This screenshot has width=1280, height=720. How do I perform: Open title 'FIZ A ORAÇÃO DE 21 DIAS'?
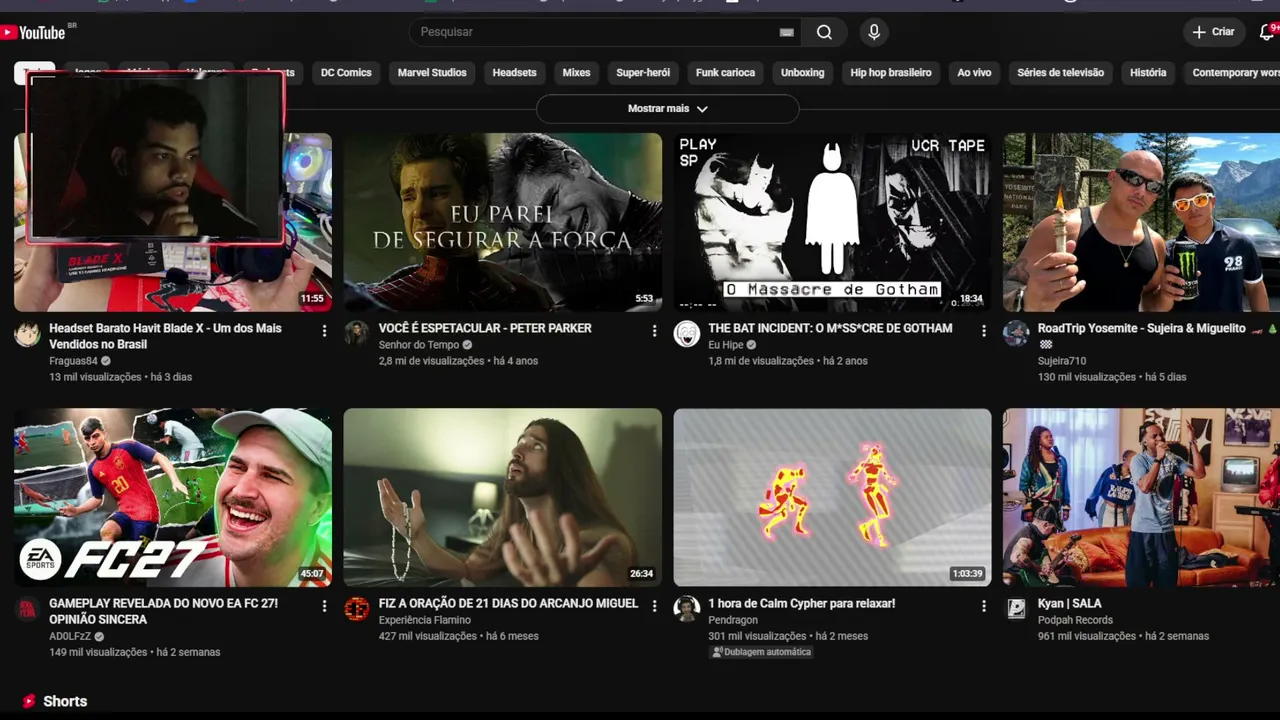click(508, 603)
